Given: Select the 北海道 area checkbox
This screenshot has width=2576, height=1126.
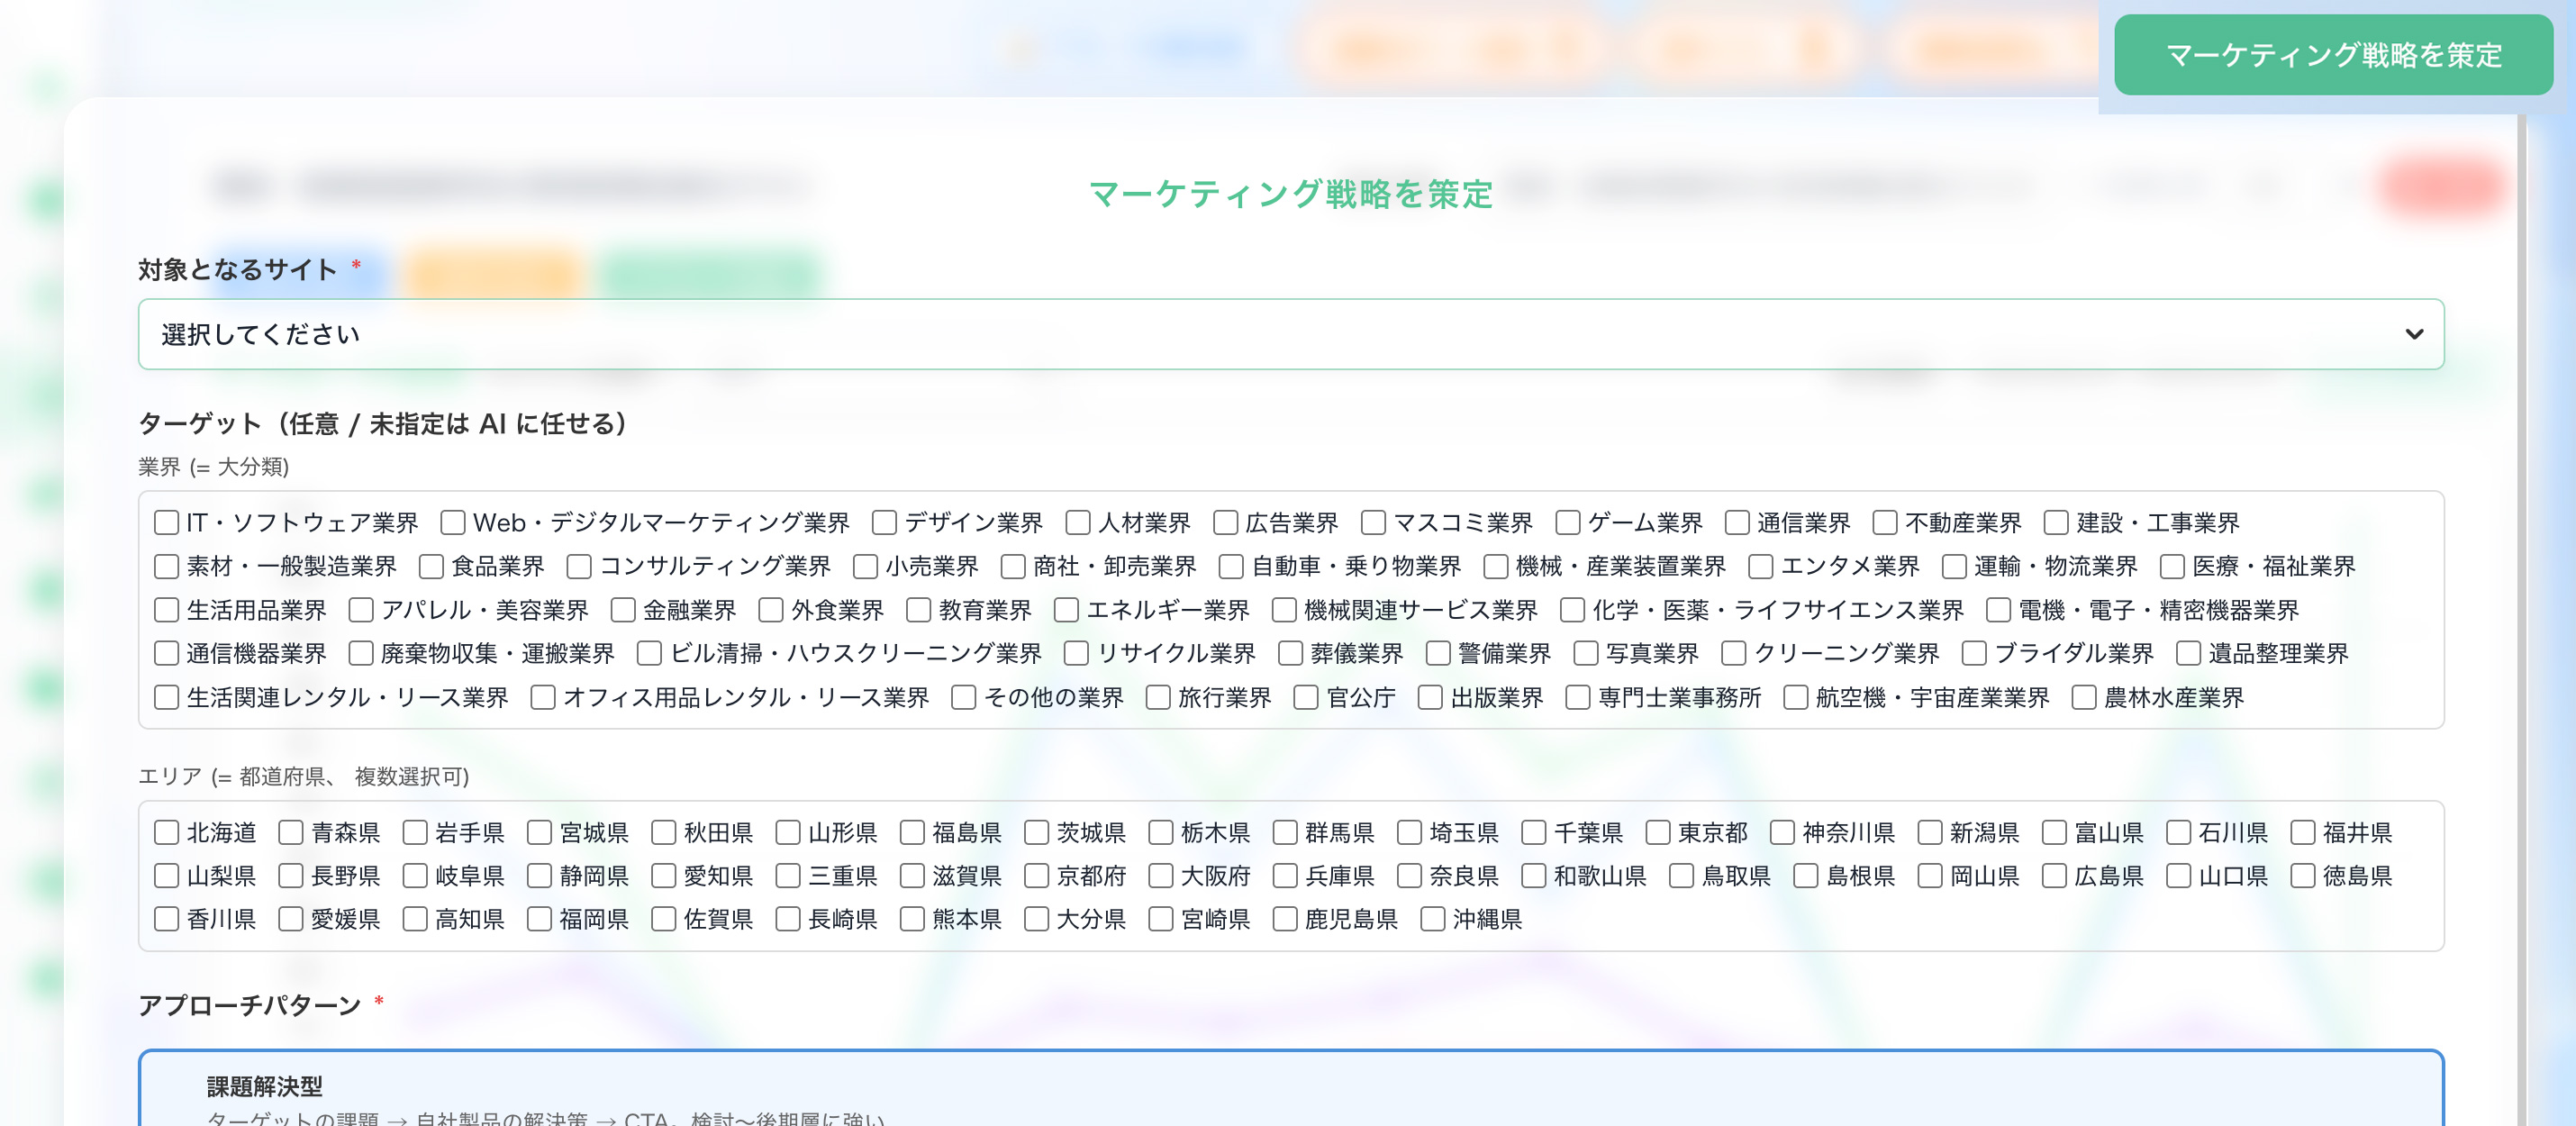Looking at the screenshot, I should pyautogui.click(x=167, y=833).
